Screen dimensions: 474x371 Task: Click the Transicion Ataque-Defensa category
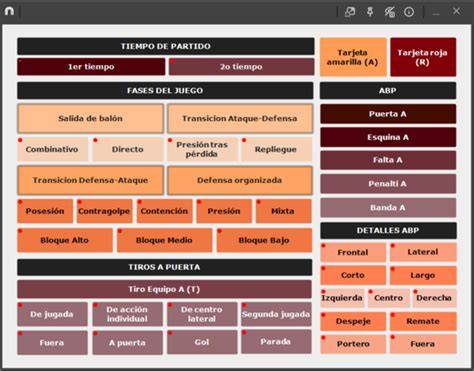coord(240,118)
